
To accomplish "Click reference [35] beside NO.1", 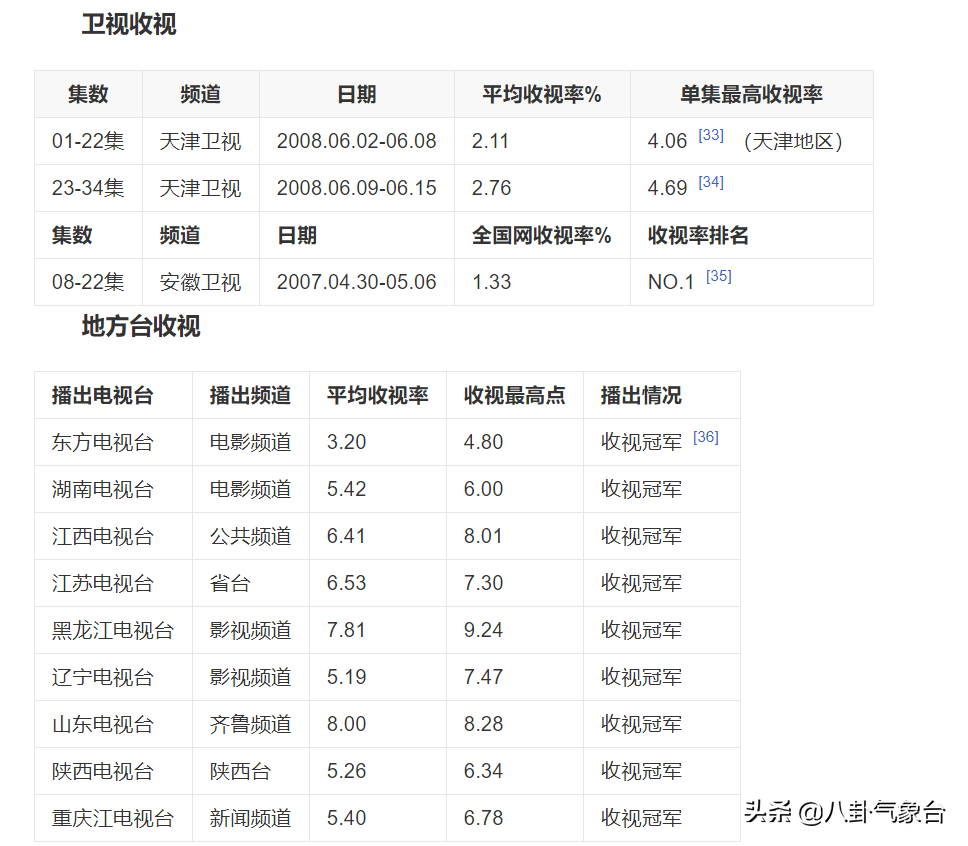I will point(718,276).
